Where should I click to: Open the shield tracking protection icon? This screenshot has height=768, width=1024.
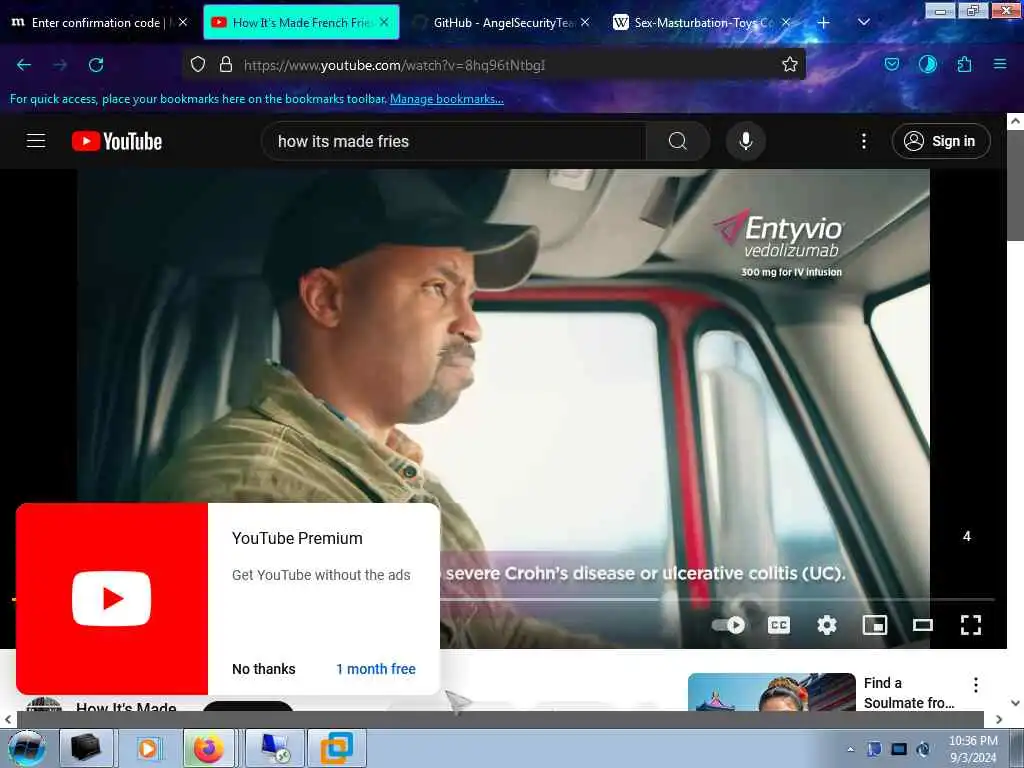click(x=198, y=64)
